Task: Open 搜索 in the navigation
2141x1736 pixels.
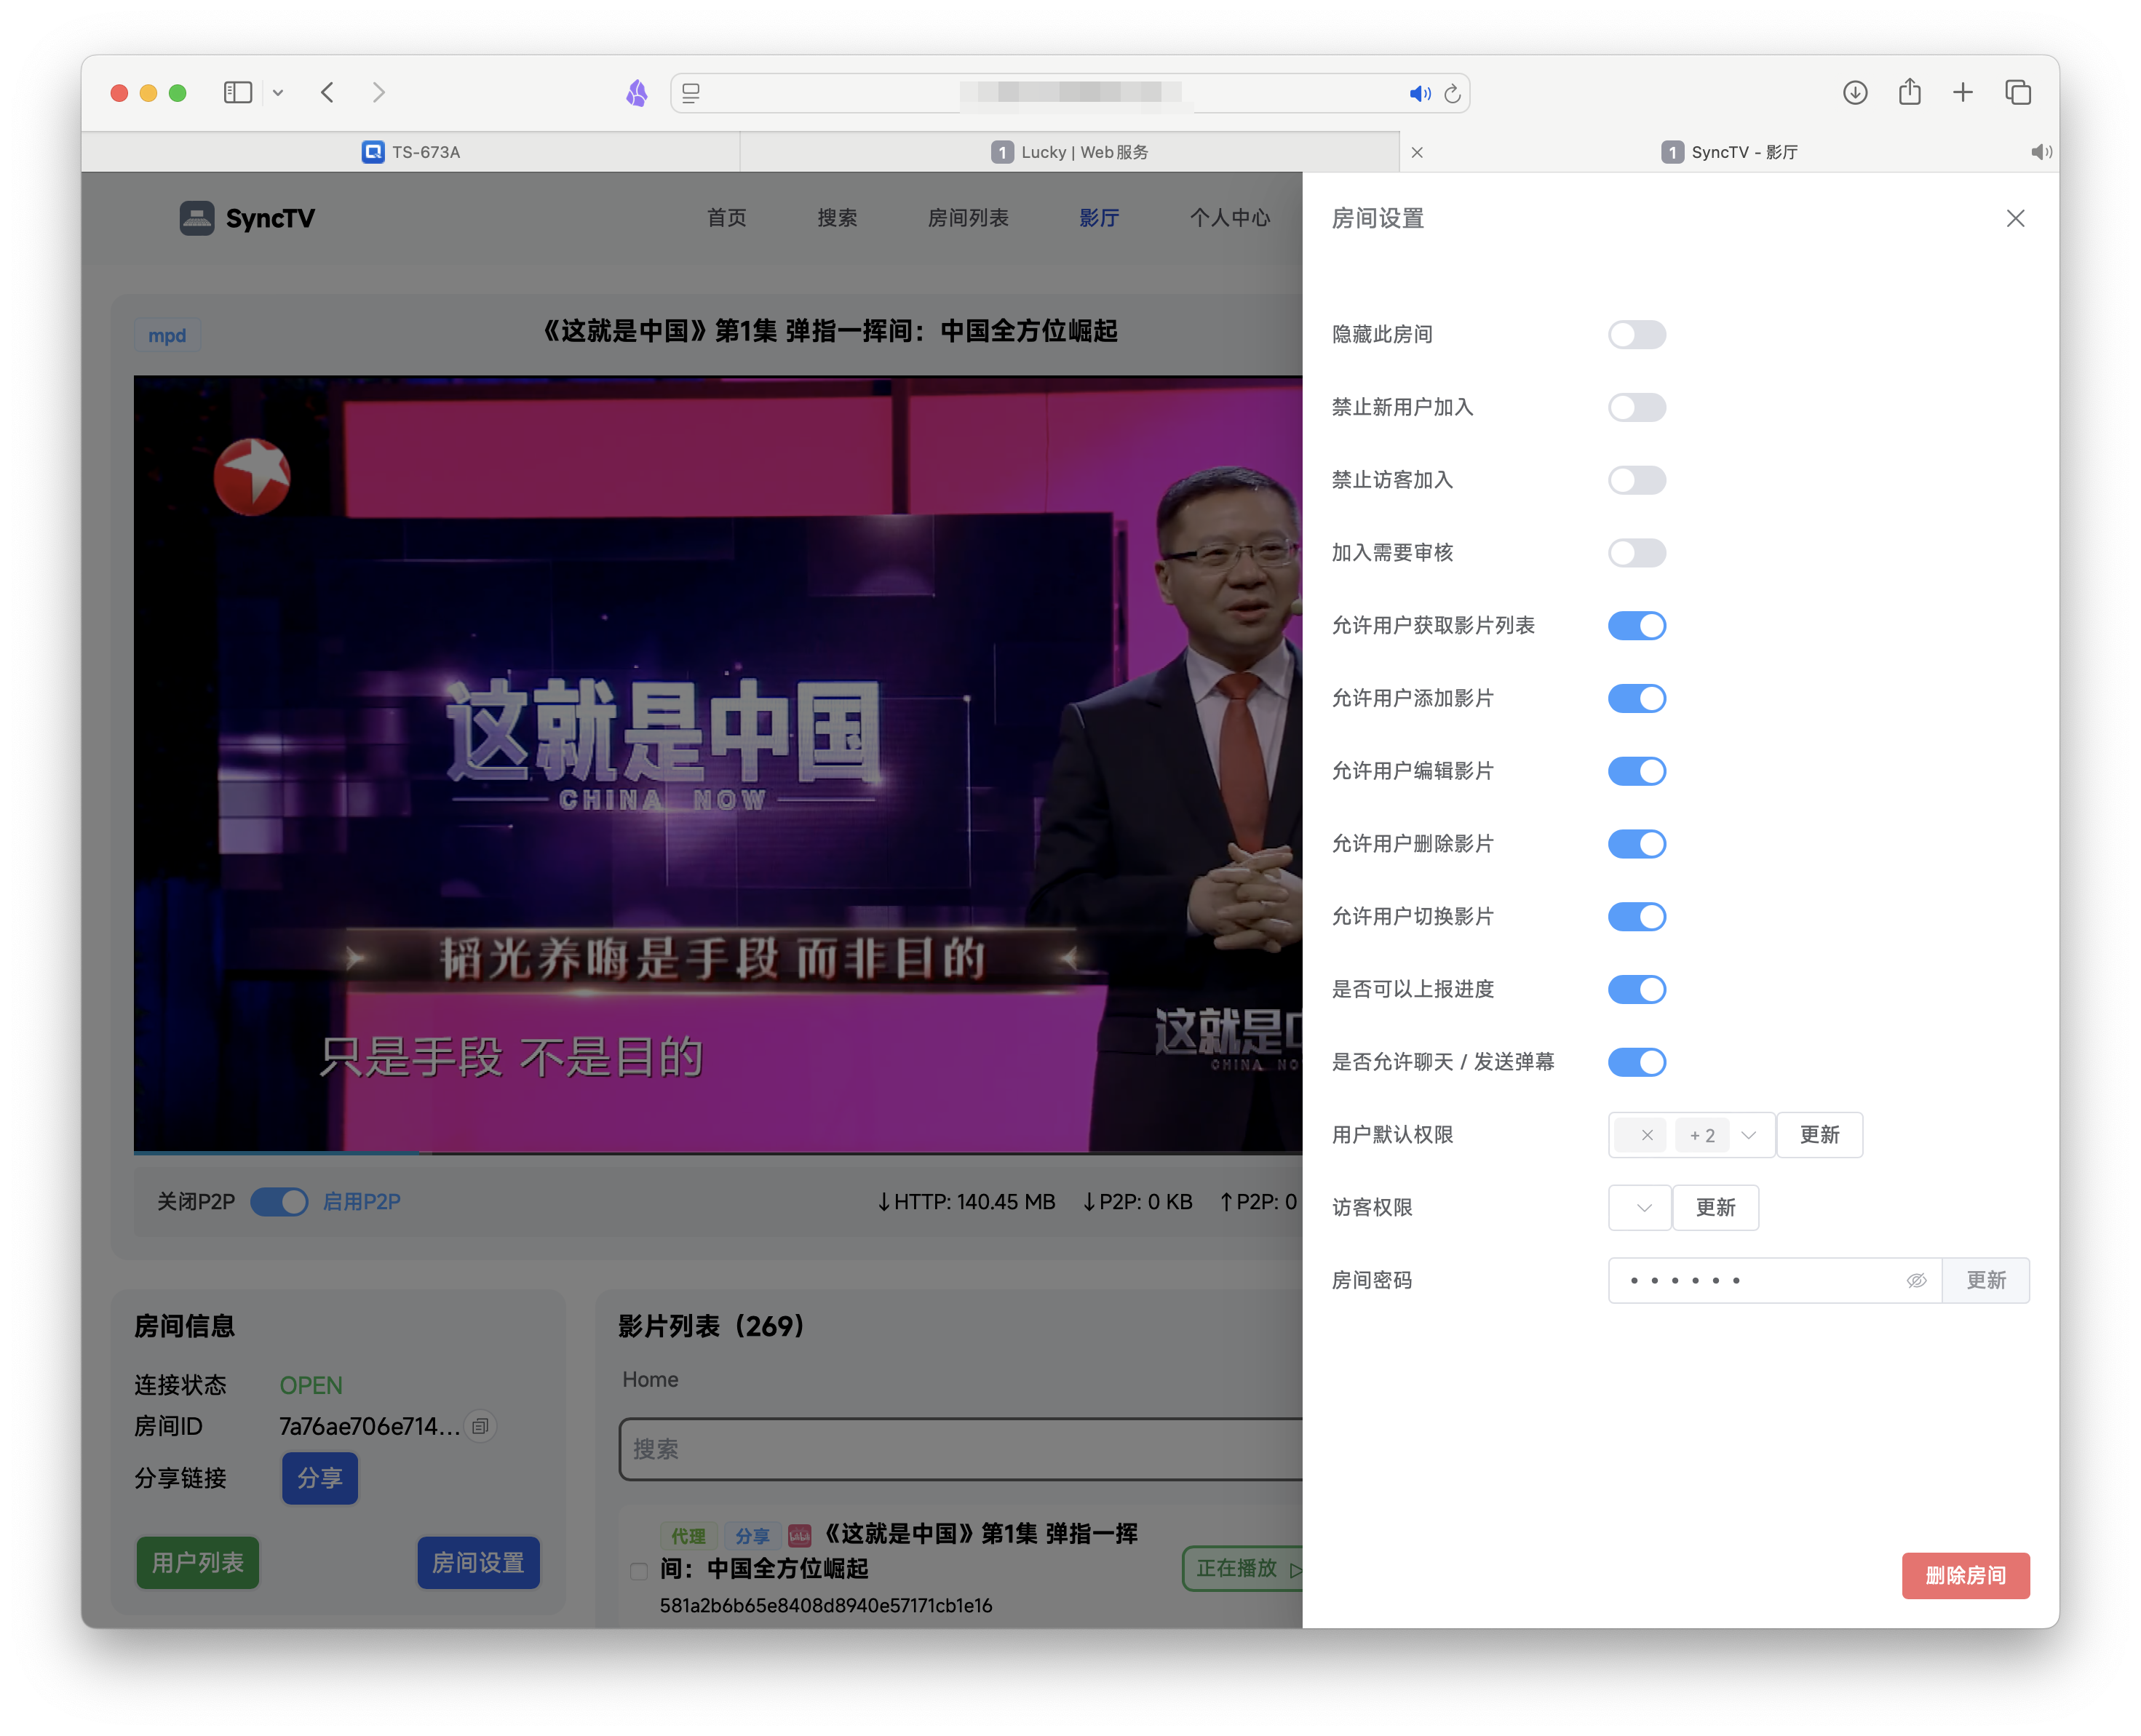Action: point(837,218)
